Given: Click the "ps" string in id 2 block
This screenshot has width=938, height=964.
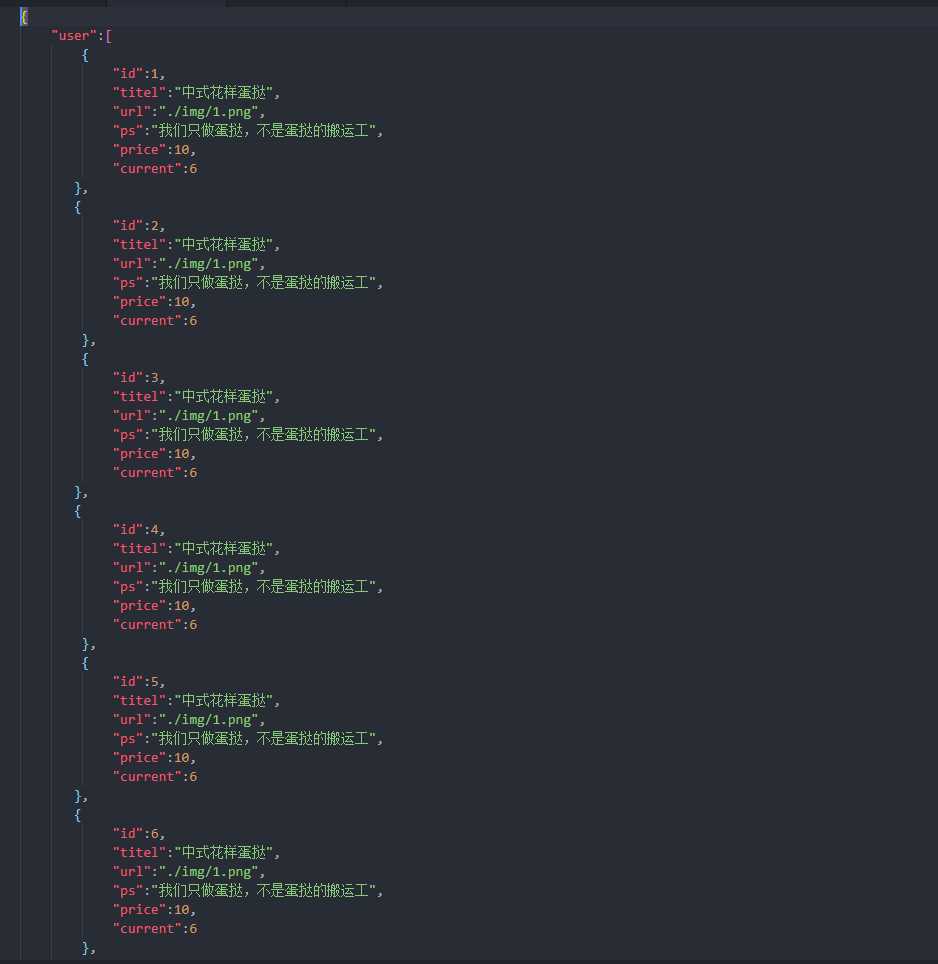Looking at the screenshot, I should pyautogui.click(x=264, y=283).
